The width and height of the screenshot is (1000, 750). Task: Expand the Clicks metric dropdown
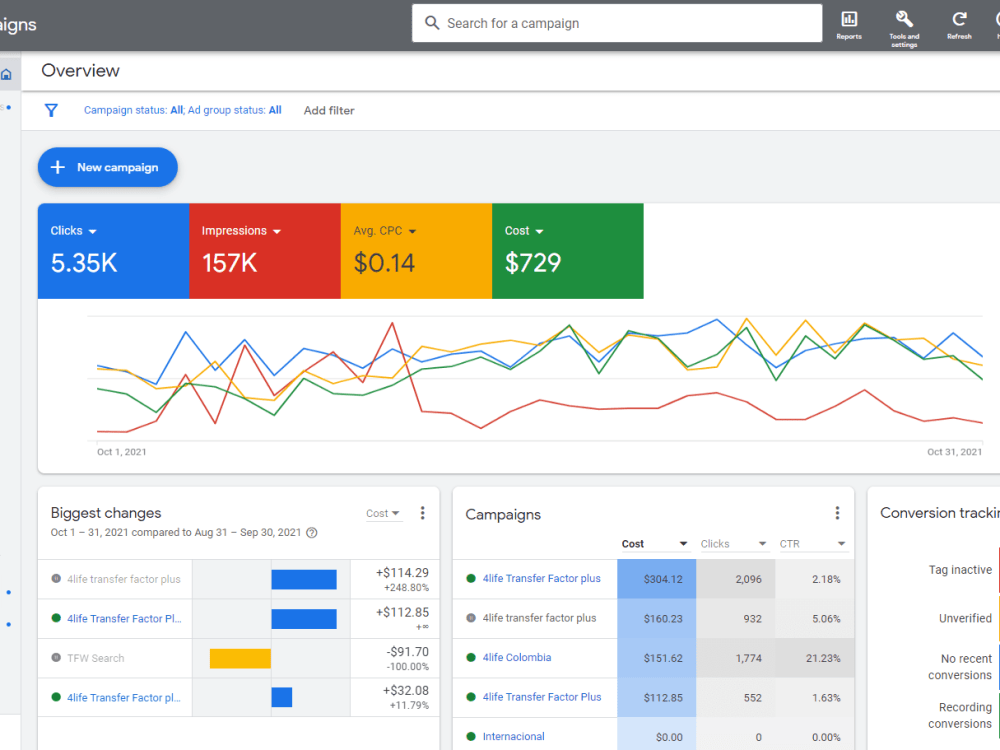92,232
